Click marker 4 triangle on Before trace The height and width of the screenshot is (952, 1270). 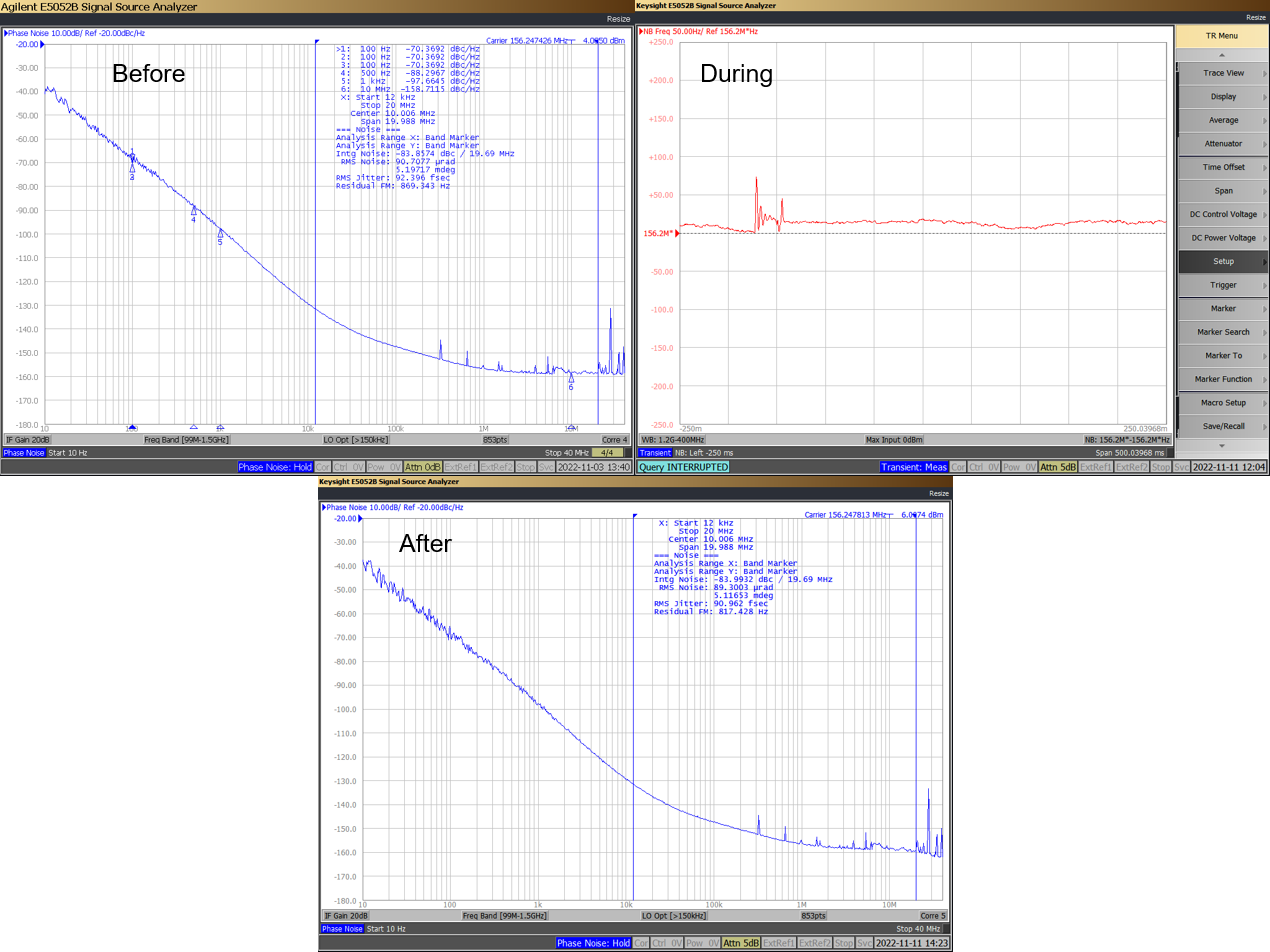[x=193, y=210]
